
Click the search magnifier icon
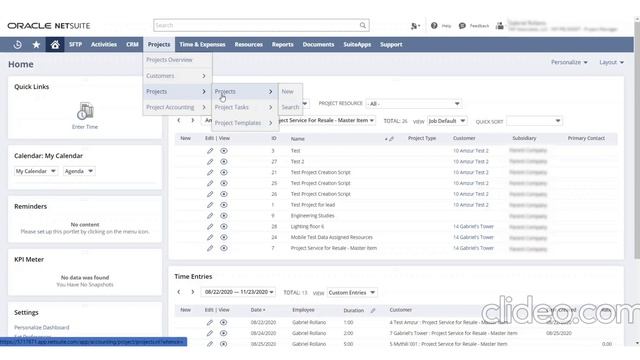362,25
